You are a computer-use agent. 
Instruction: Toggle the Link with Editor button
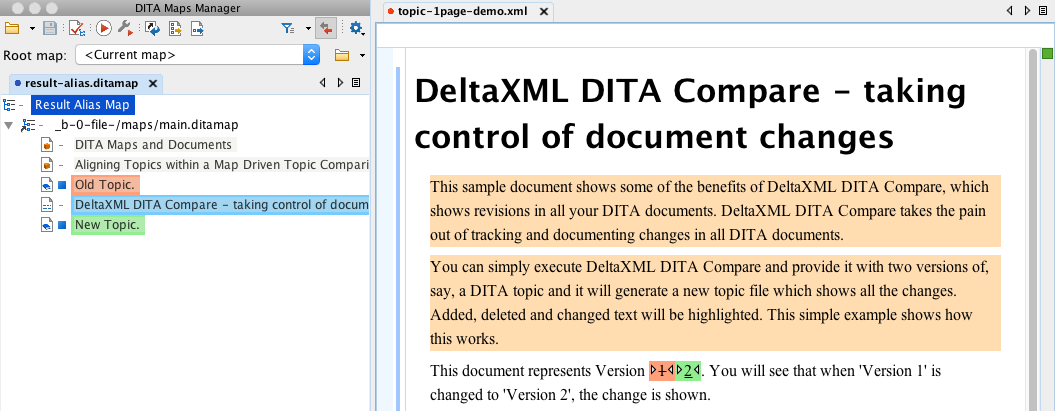(x=325, y=29)
